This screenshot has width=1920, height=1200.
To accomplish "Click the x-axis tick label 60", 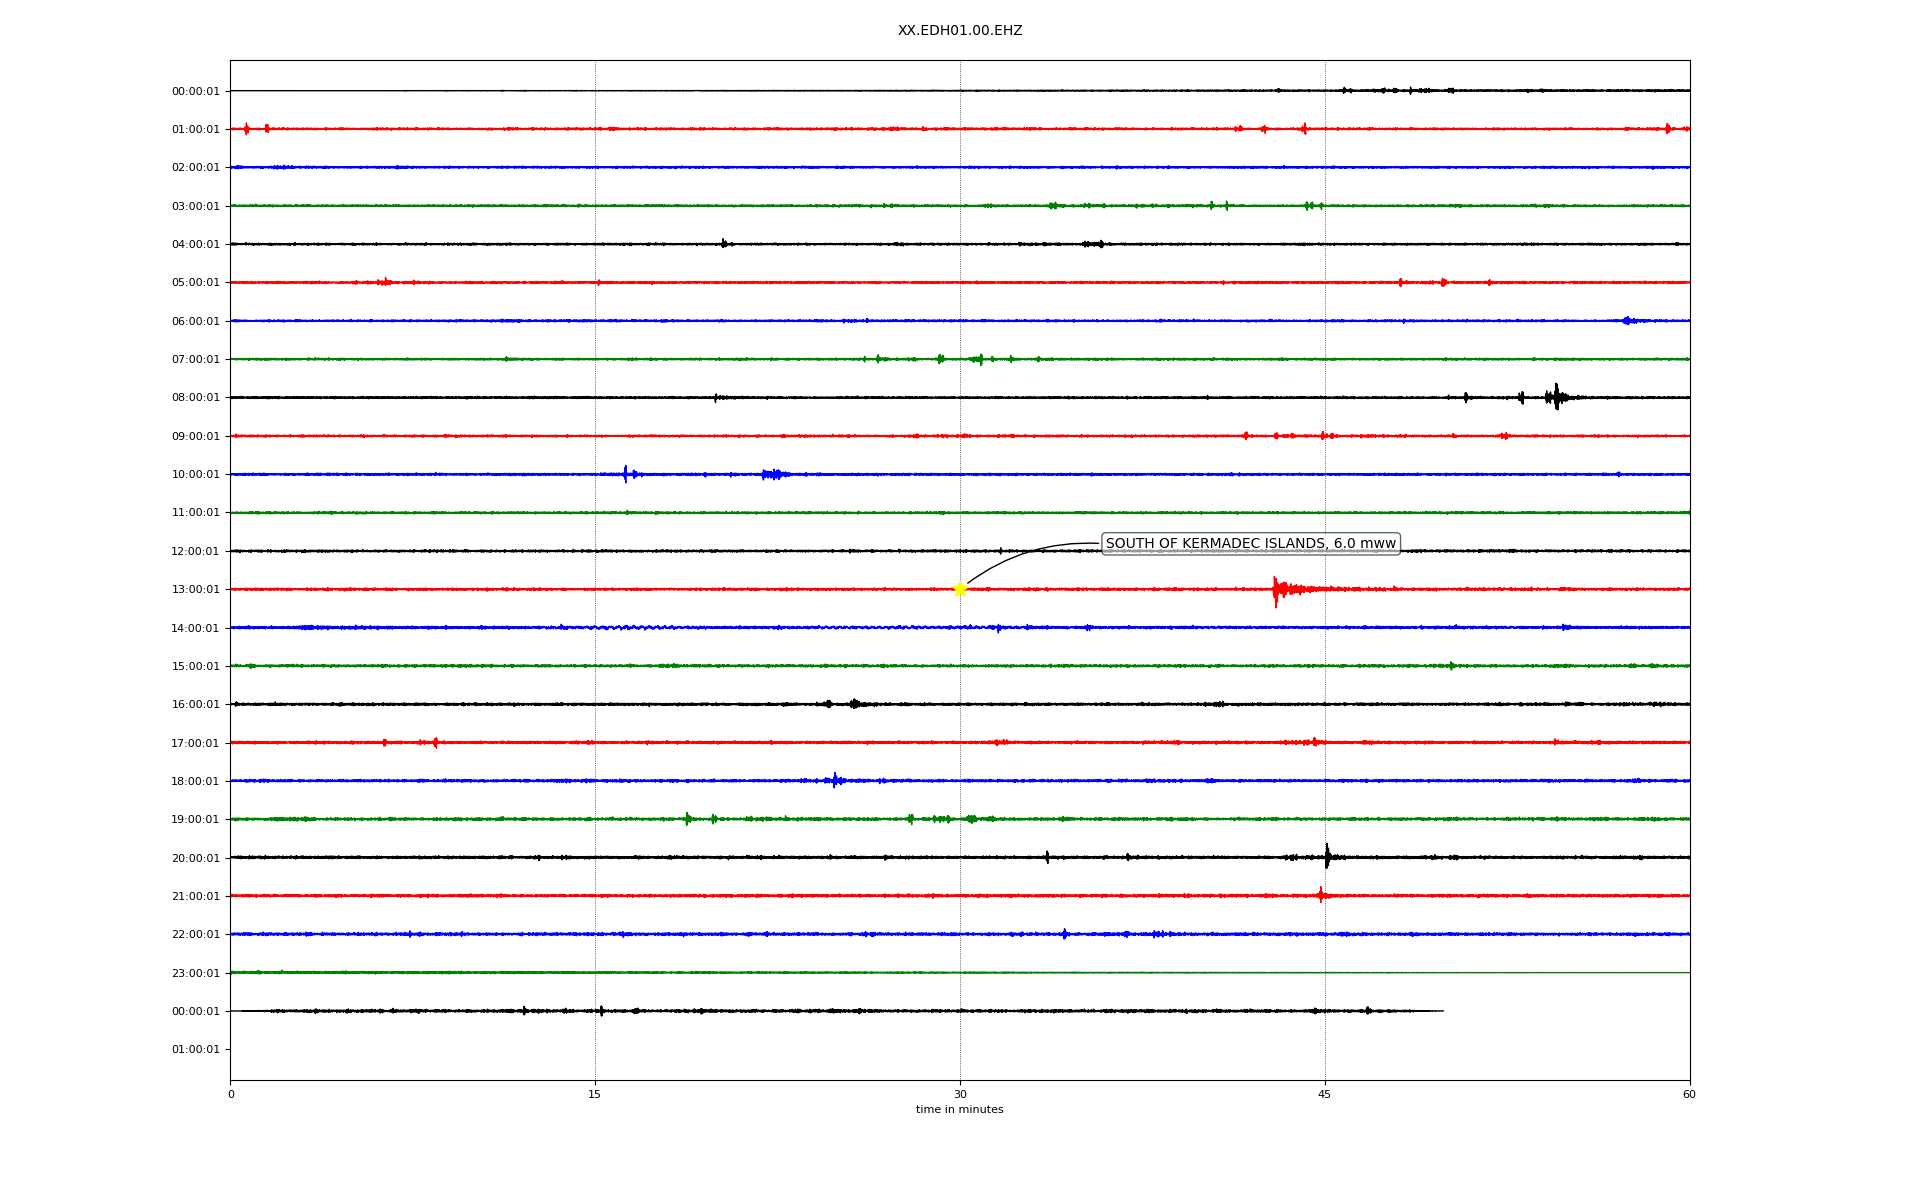I will pyautogui.click(x=1689, y=1094).
